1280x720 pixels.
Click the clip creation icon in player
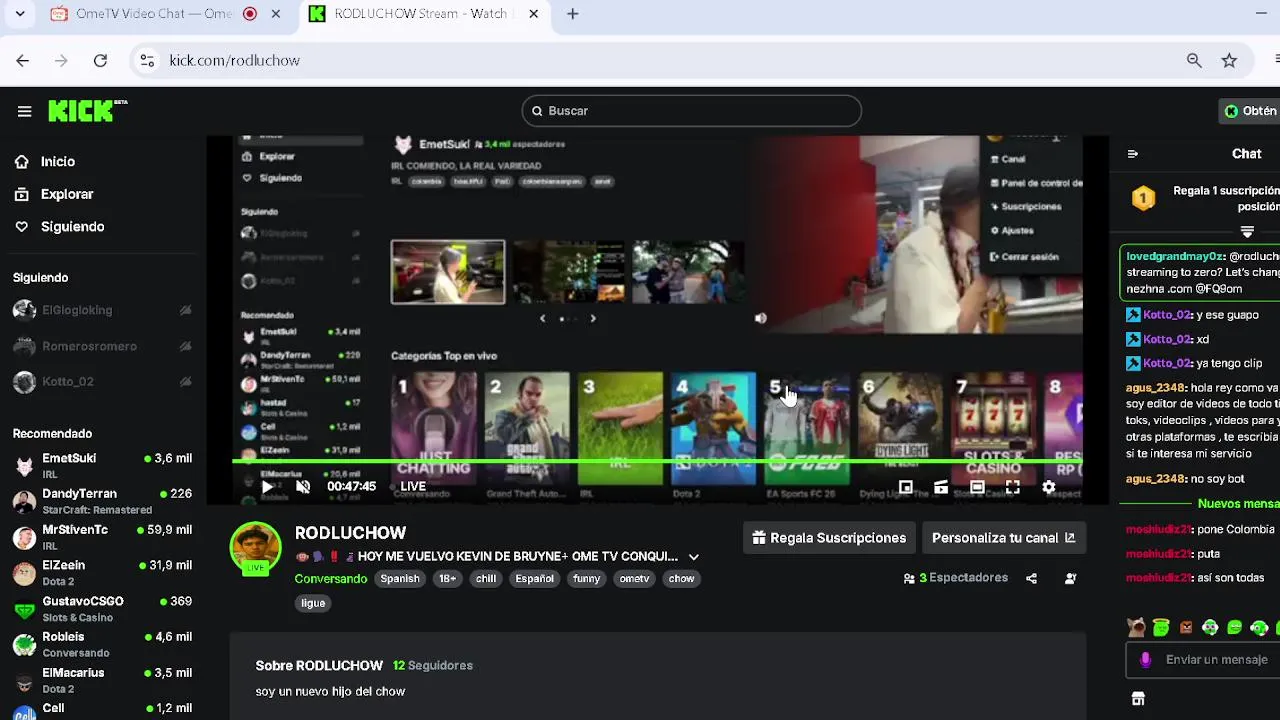point(941,487)
